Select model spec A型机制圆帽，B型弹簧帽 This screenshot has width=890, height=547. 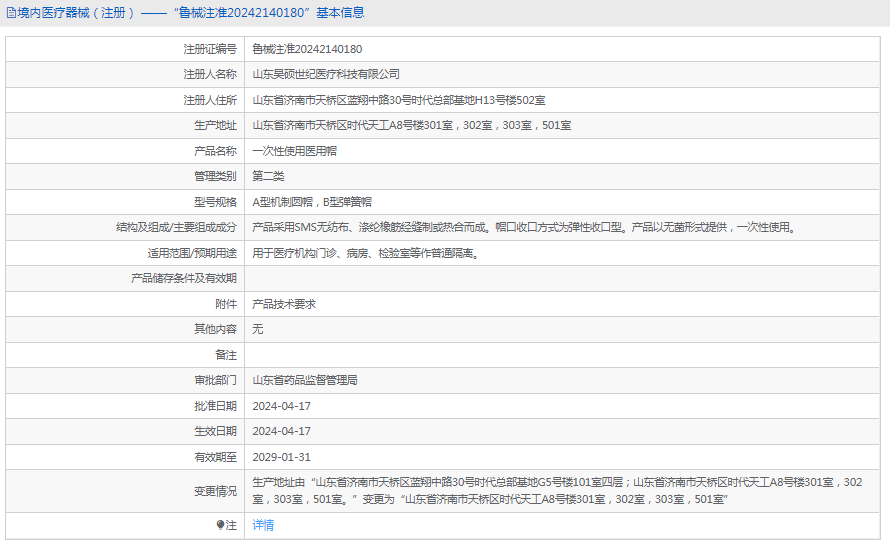312,202
